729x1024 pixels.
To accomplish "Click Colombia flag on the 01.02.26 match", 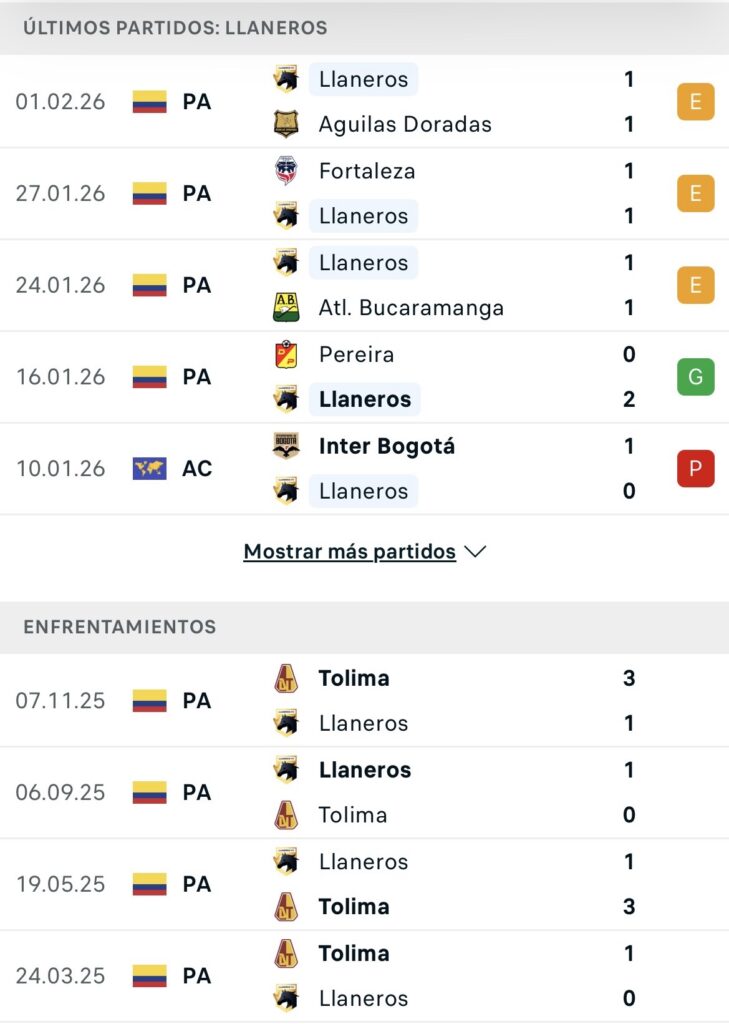I will (x=149, y=101).
